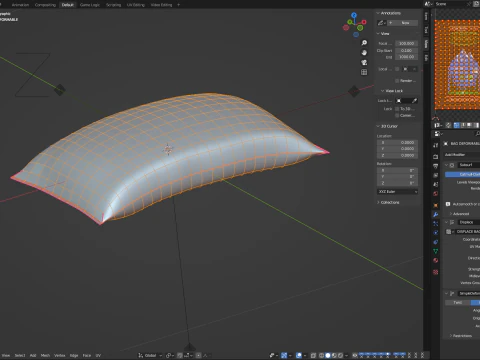Toggle the Lock Camera to View checkbox
The image size is (480, 360).
tap(397, 115)
